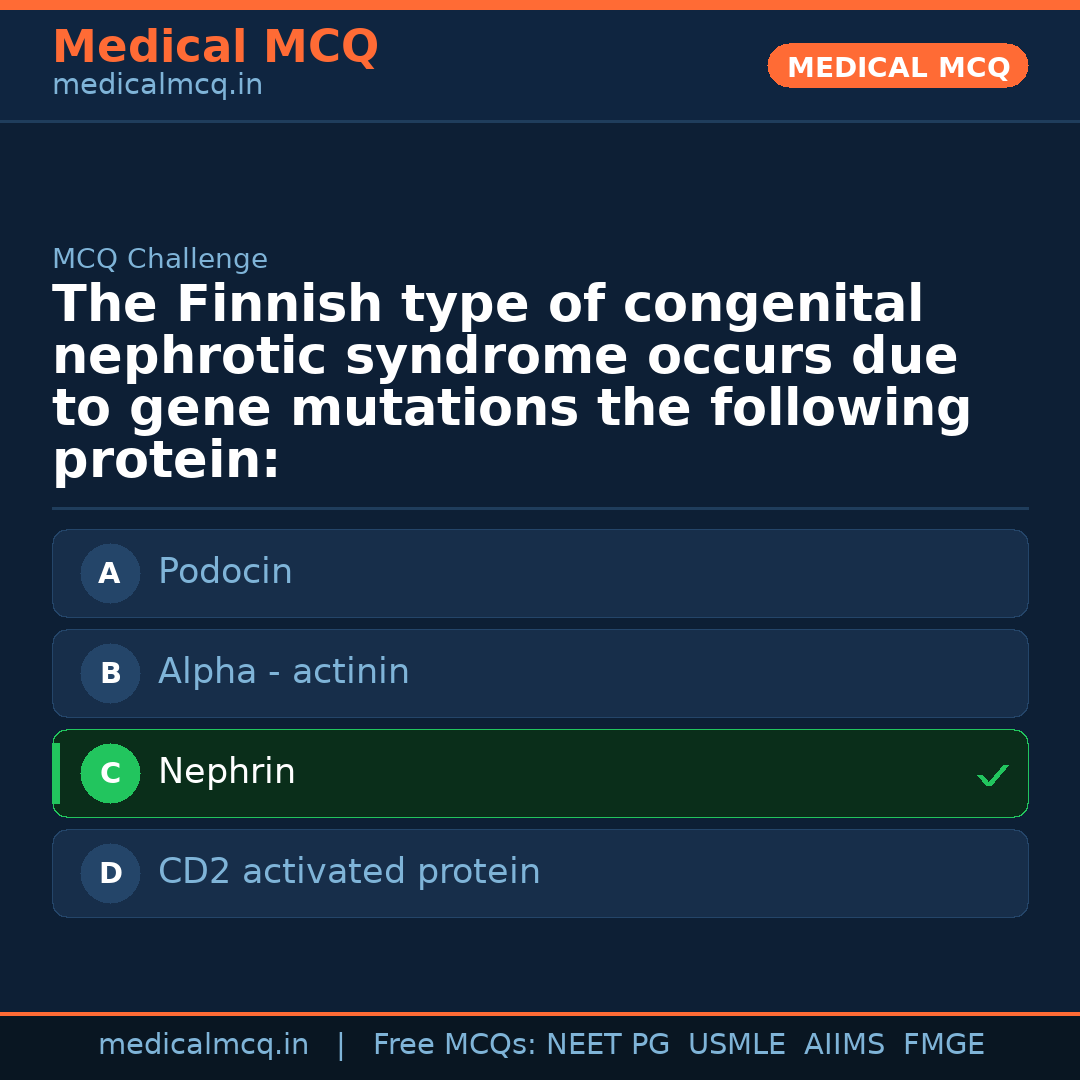Click the letter B circle badge
This screenshot has width=1080, height=1080.
click(x=110, y=673)
